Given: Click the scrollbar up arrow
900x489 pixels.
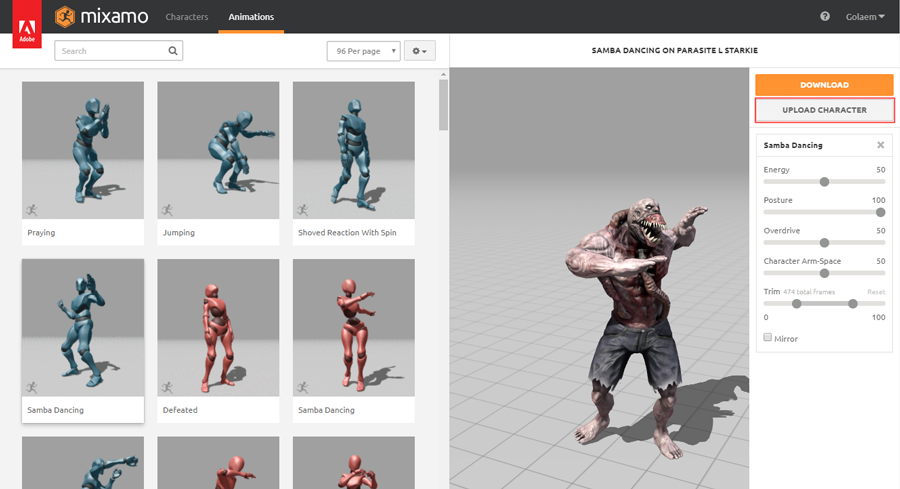Looking at the screenshot, I should point(443,75).
